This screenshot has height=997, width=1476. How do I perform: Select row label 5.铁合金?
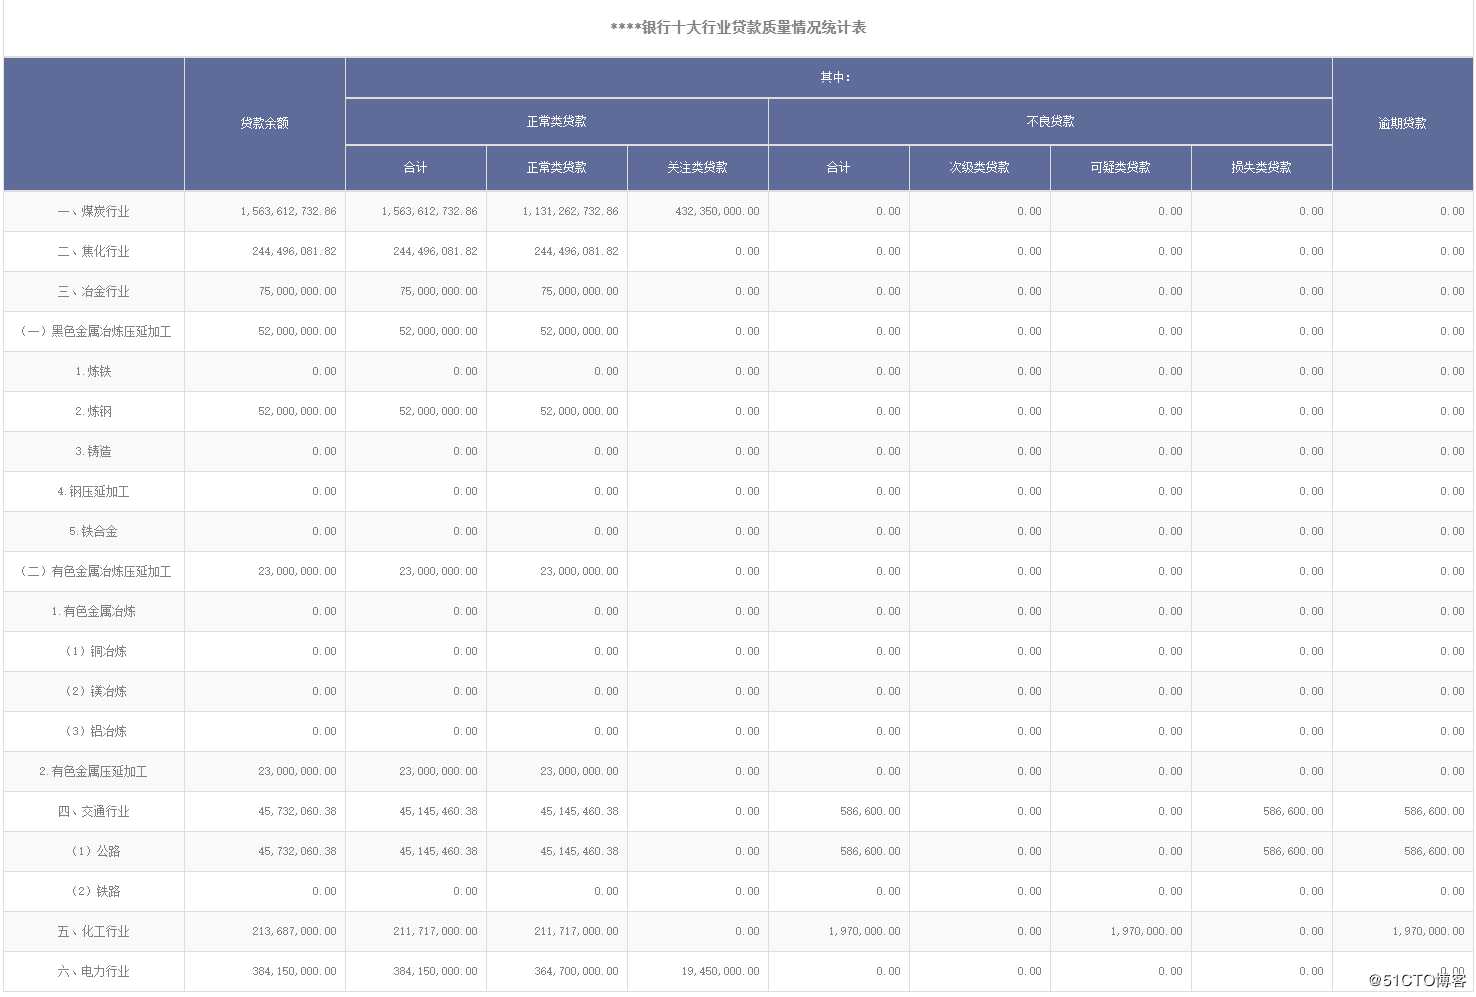click(93, 531)
